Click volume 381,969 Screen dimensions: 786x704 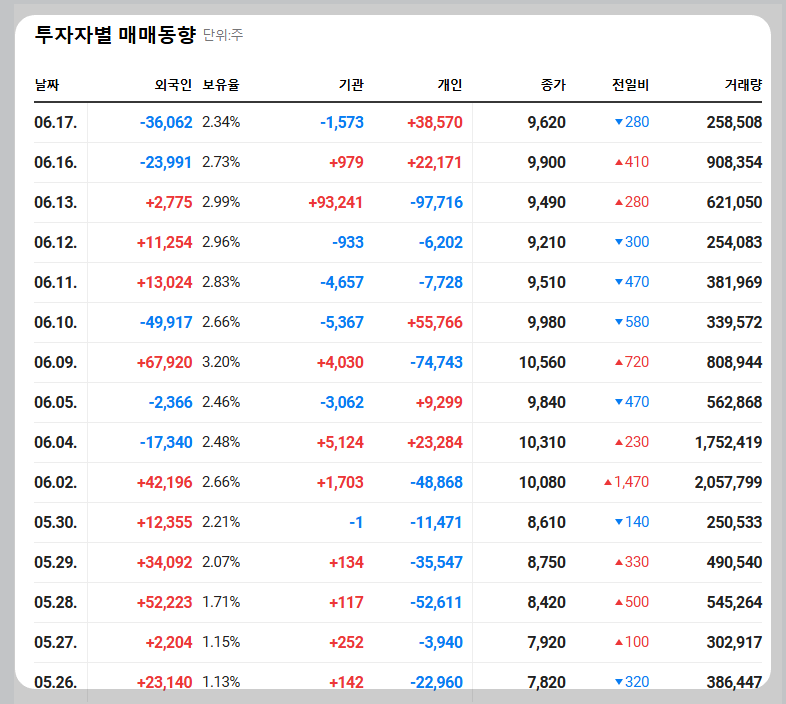[734, 283]
